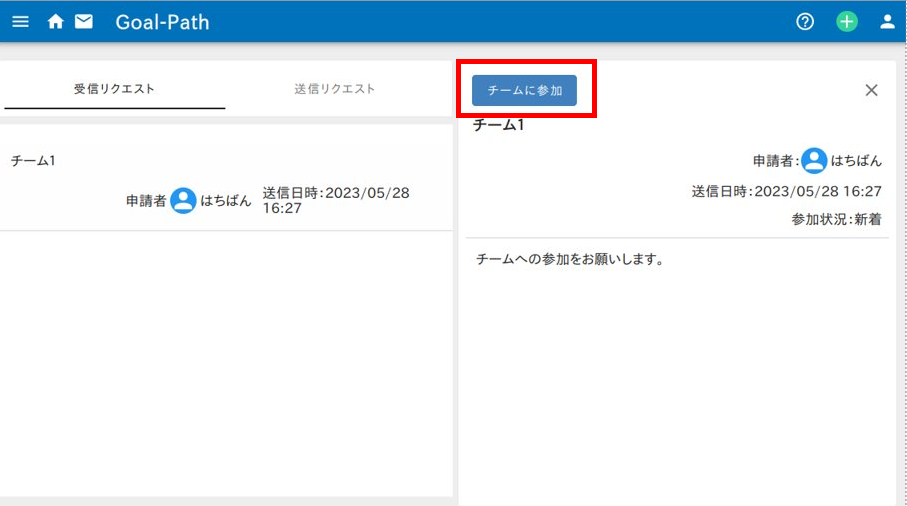This screenshot has width=907, height=506.
Task: Click はちばん avatar in the request list
Action: (183, 201)
